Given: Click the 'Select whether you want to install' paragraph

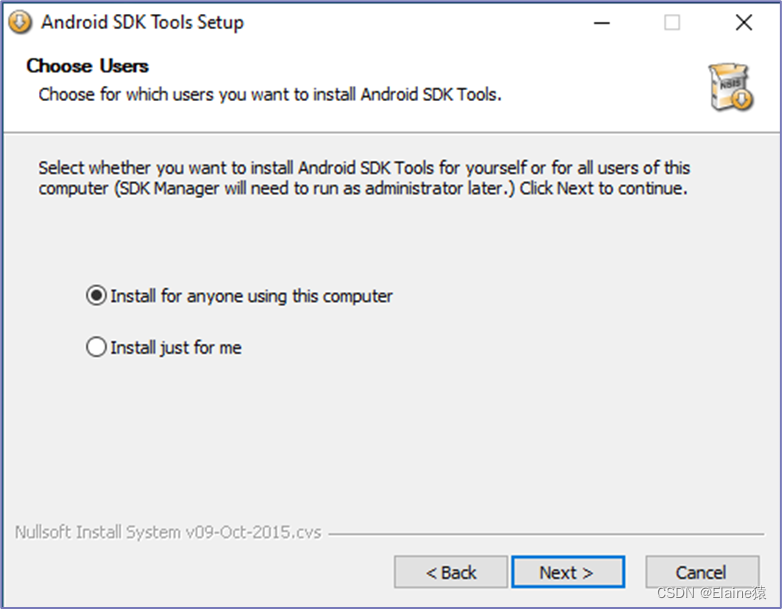Looking at the screenshot, I should click(x=364, y=178).
